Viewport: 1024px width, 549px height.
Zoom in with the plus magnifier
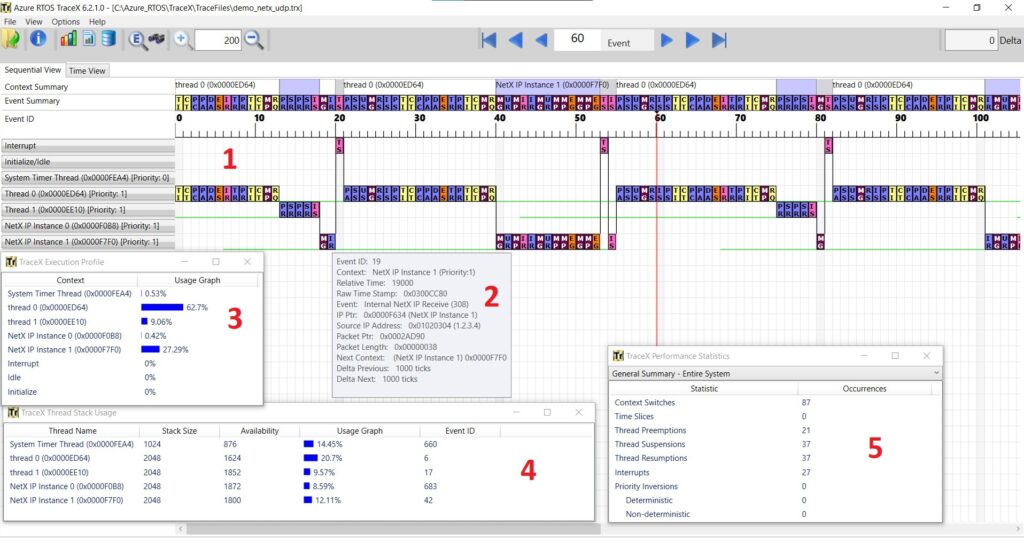click(x=182, y=40)
